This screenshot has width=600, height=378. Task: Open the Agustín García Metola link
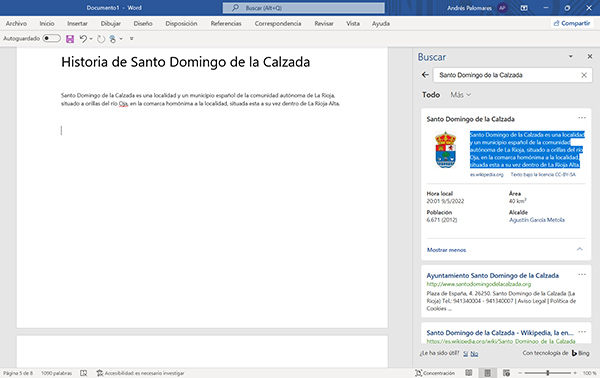[536, 220]
